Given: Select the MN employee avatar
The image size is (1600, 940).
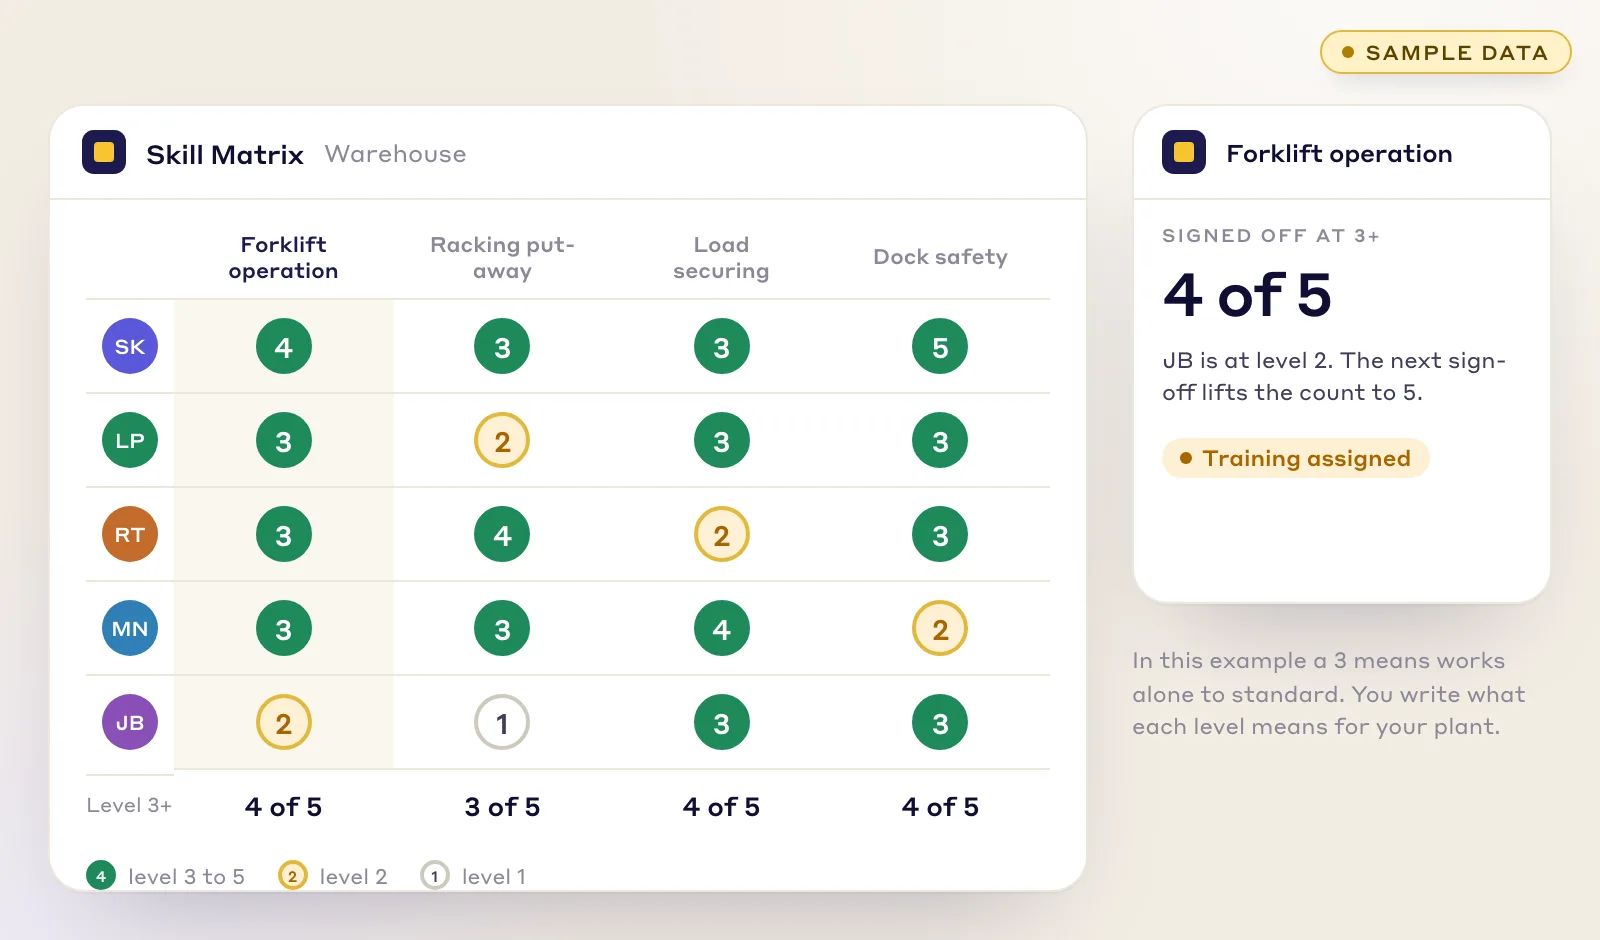Looking at the screenshot, I should point(130,628).
